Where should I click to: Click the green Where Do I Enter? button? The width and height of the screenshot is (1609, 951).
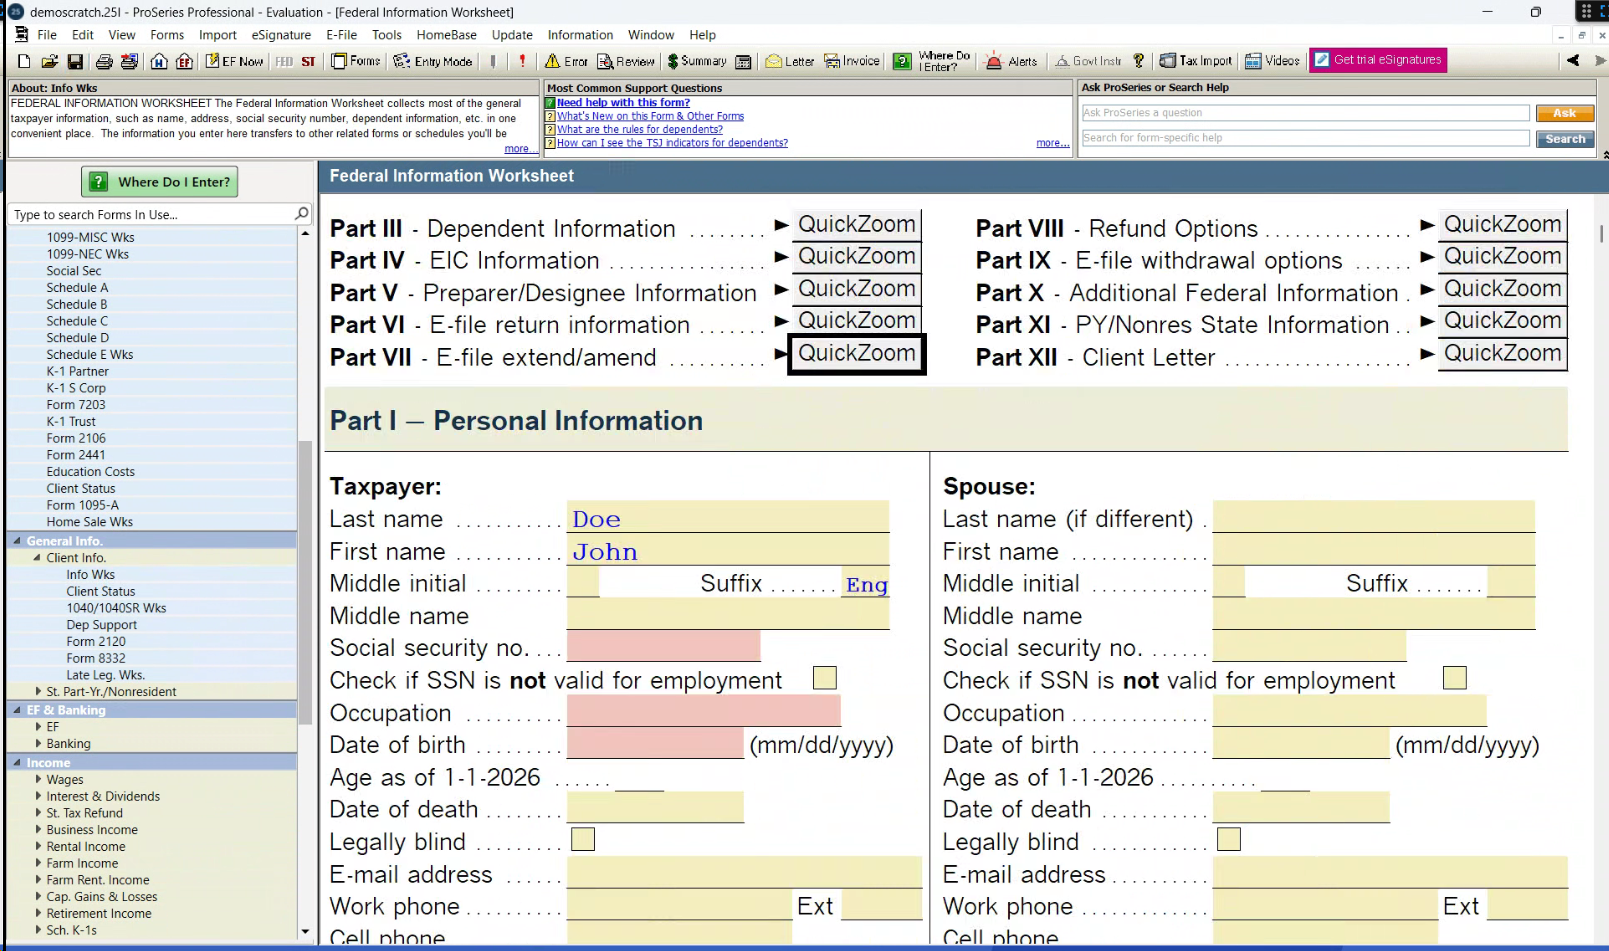click(x=160, y=182)
